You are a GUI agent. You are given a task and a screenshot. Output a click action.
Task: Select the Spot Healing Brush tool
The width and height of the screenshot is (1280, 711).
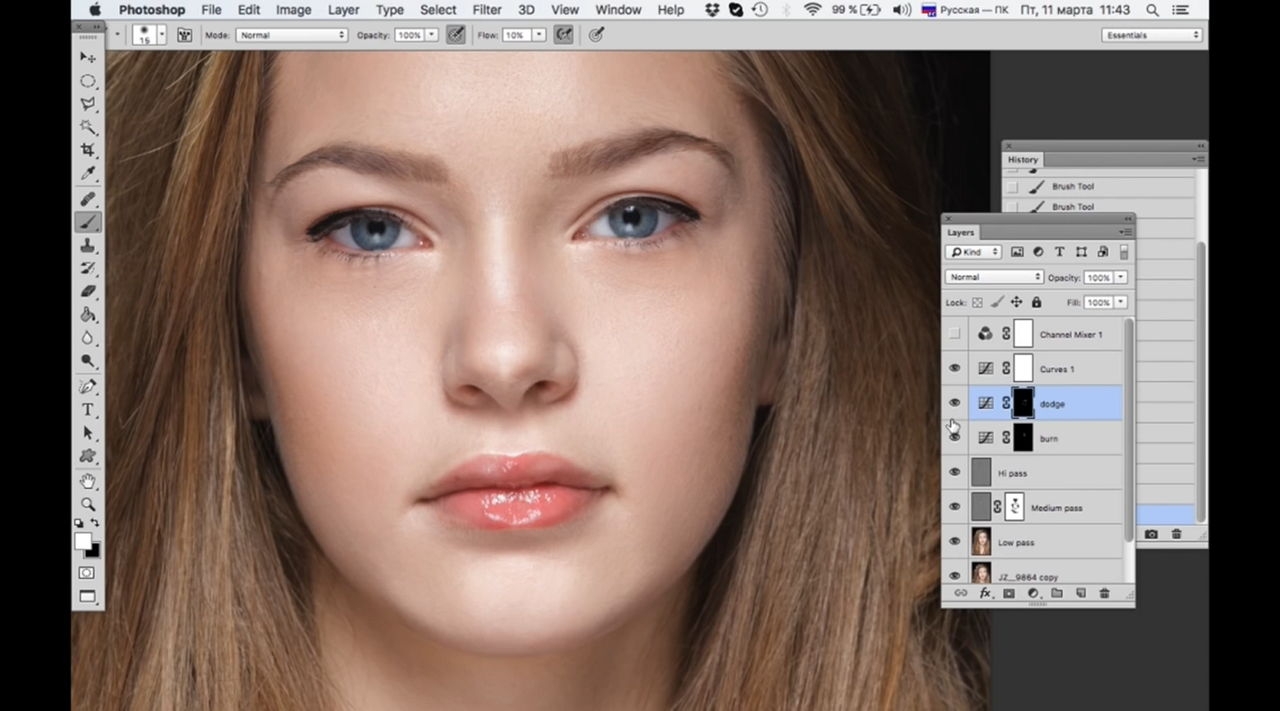click(x=88, y=199)
